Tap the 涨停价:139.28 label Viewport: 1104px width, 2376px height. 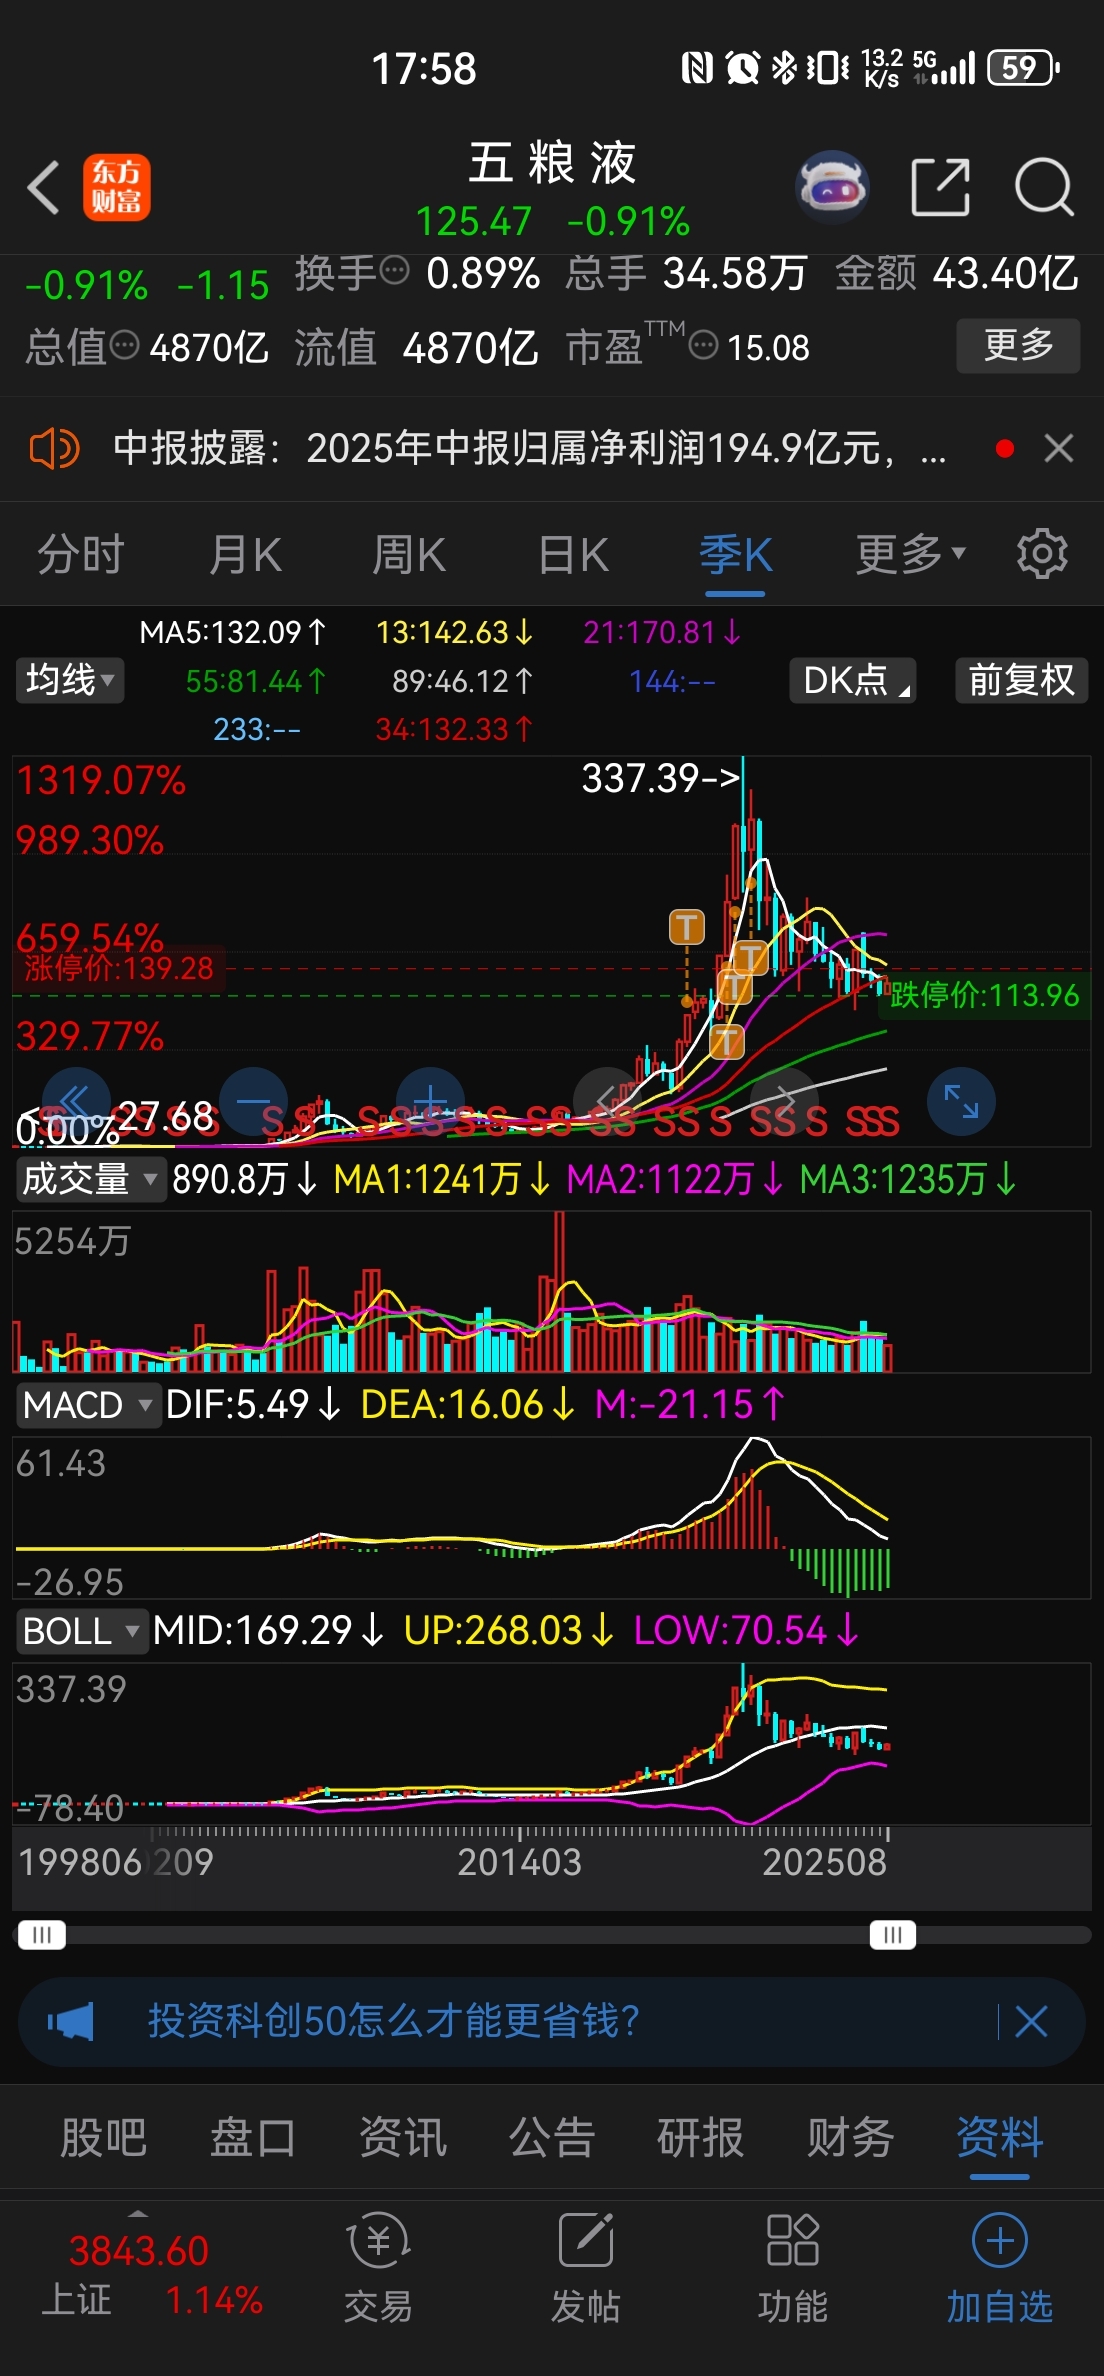pos(119,968)
